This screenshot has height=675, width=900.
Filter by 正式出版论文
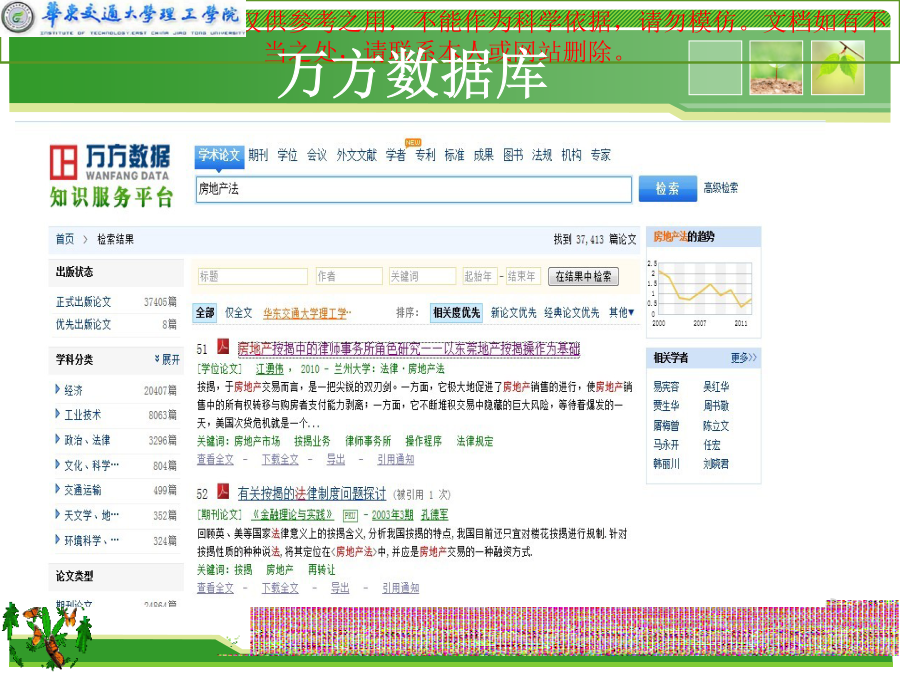point(84,302)
